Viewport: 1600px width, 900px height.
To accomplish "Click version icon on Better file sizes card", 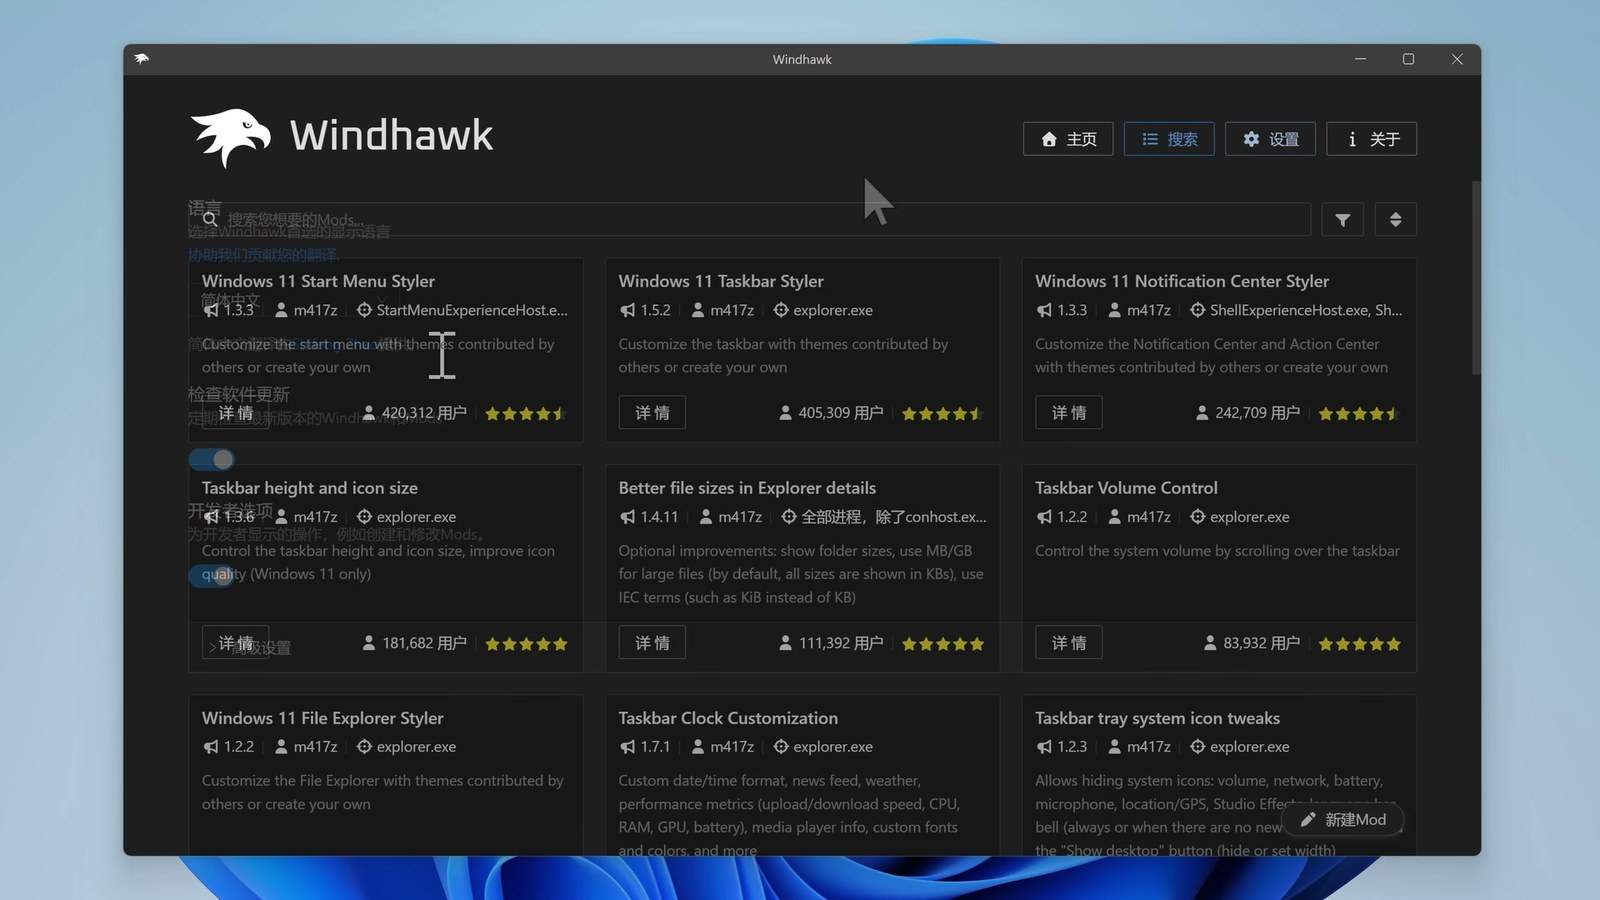I will (627, 517).
